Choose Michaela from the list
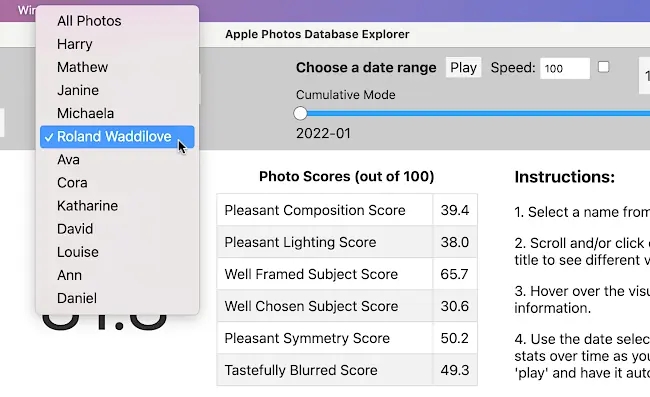 (117, 114)
